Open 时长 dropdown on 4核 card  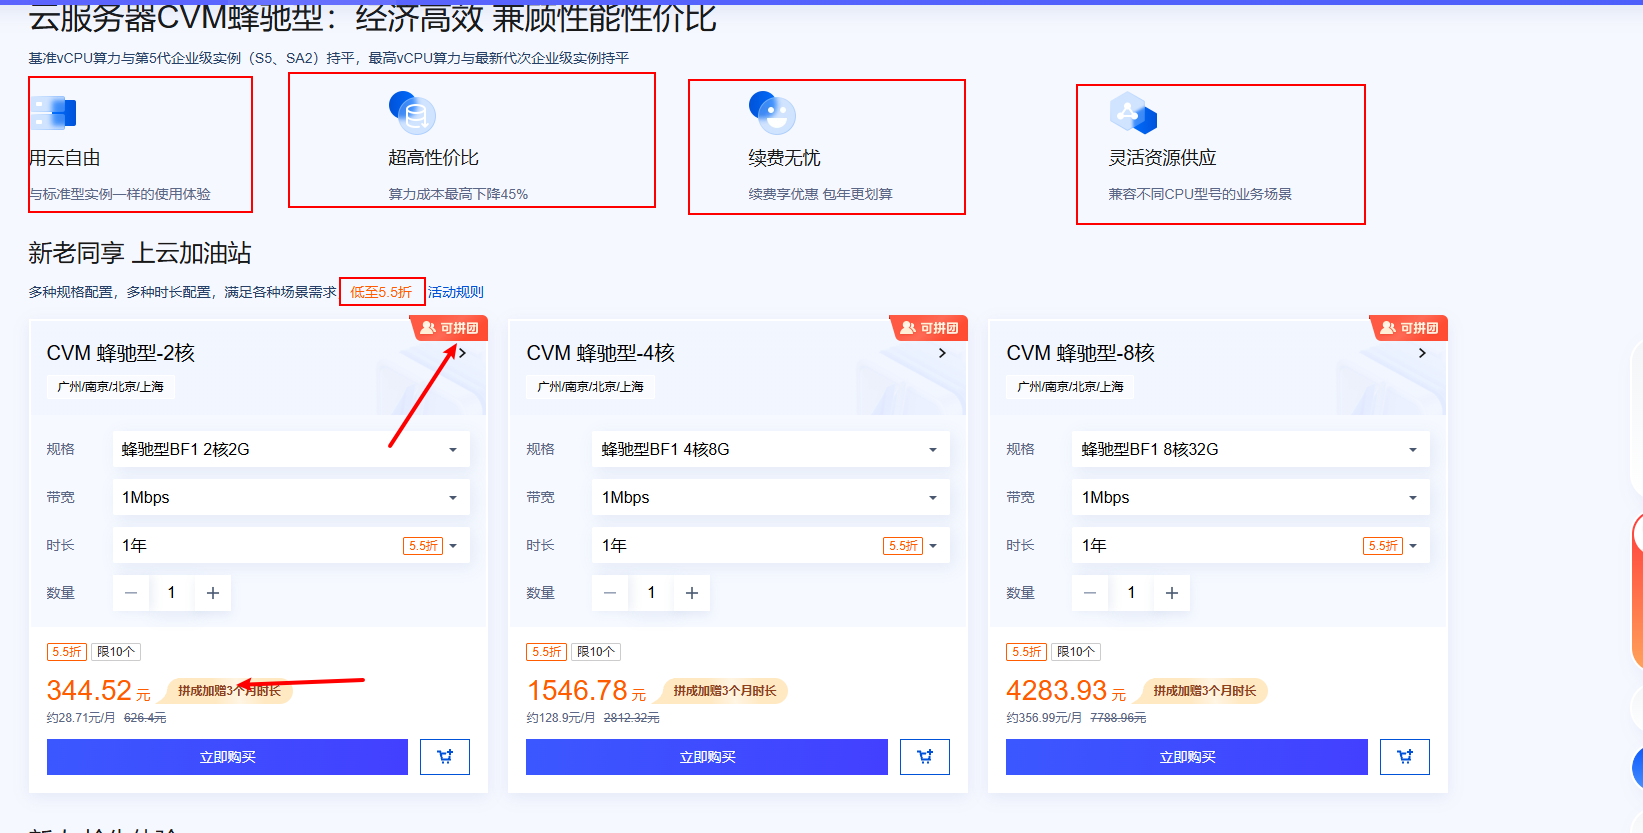pos(771,545)
